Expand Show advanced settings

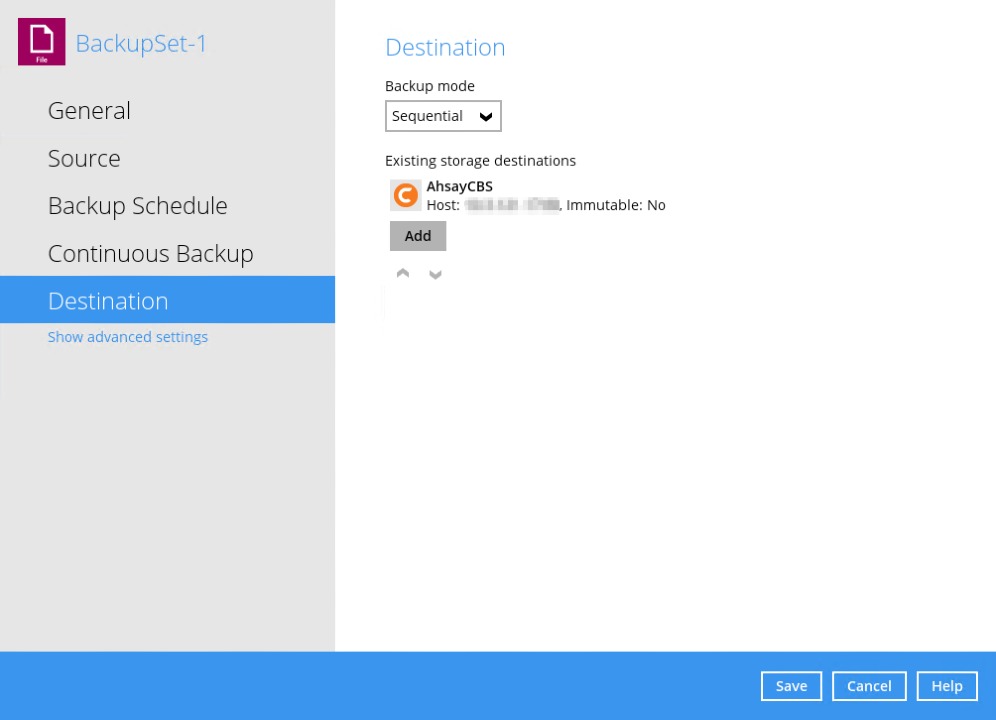[128, 337]
